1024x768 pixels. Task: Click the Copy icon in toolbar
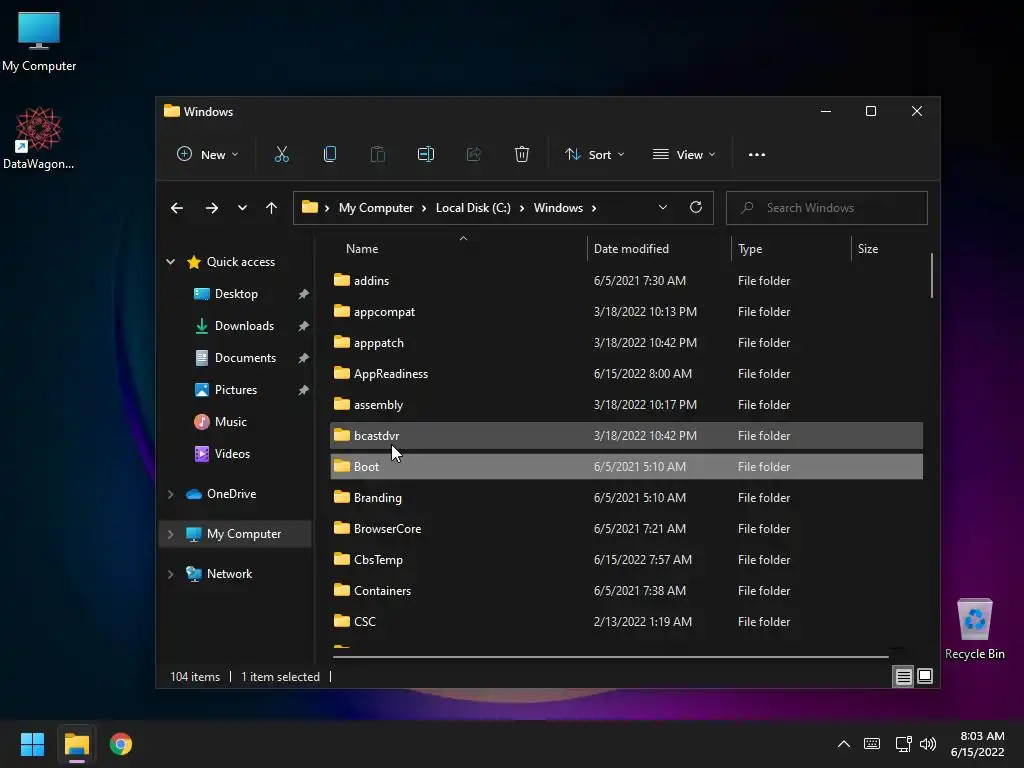point(330,155)
